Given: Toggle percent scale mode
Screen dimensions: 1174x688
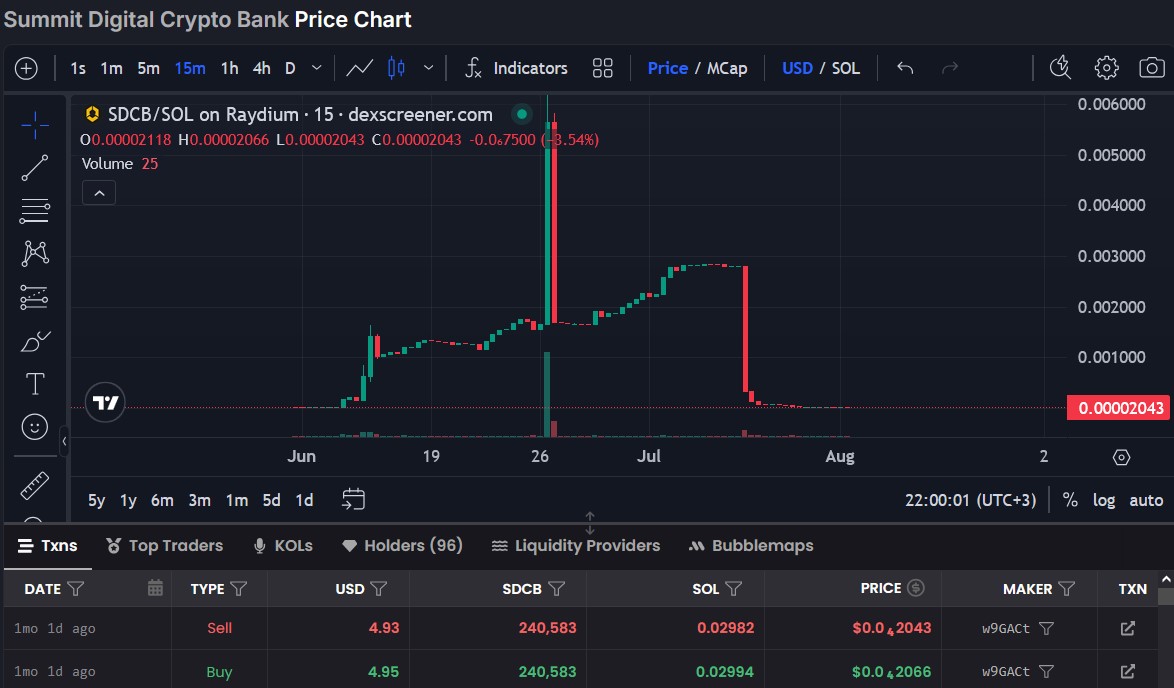Looking at the screenshot, I should tap(1071, 500).
